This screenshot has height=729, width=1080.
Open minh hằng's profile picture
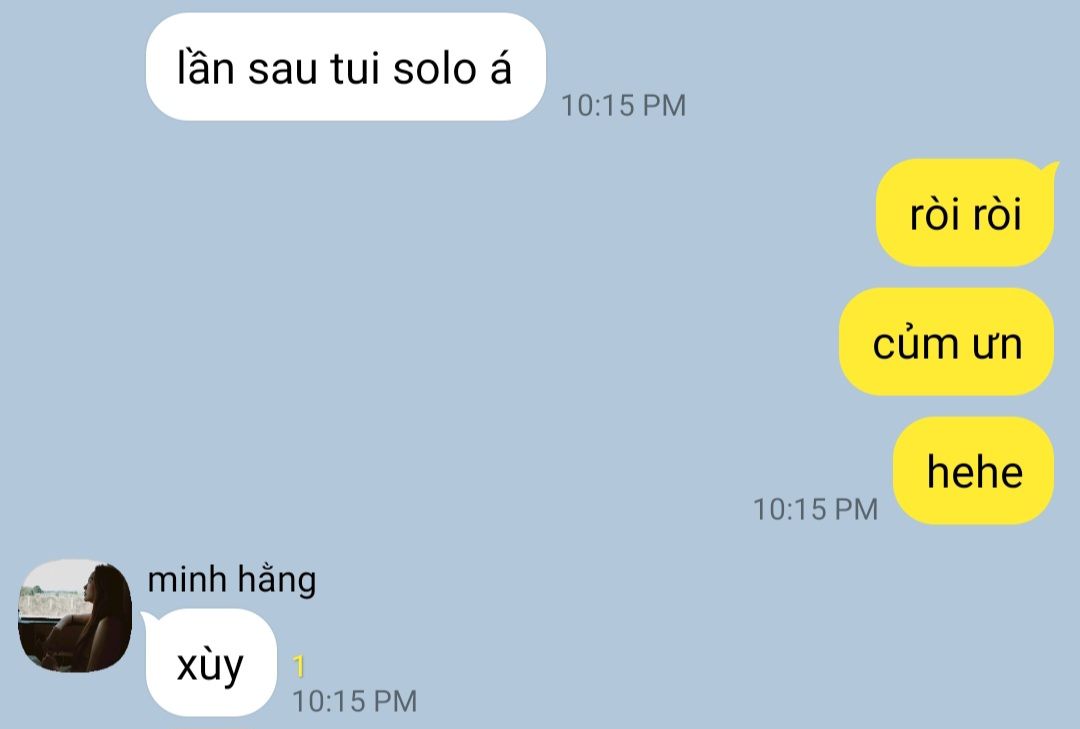coord(74,616)
